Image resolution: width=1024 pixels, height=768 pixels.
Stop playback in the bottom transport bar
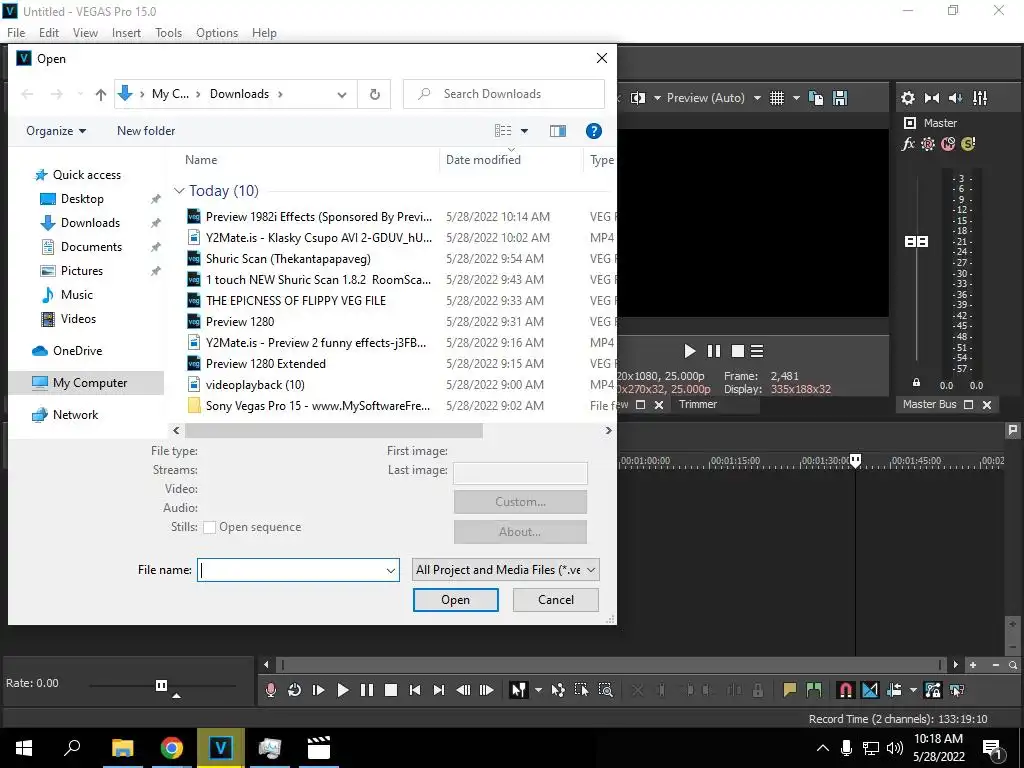[x=391, y=690]
